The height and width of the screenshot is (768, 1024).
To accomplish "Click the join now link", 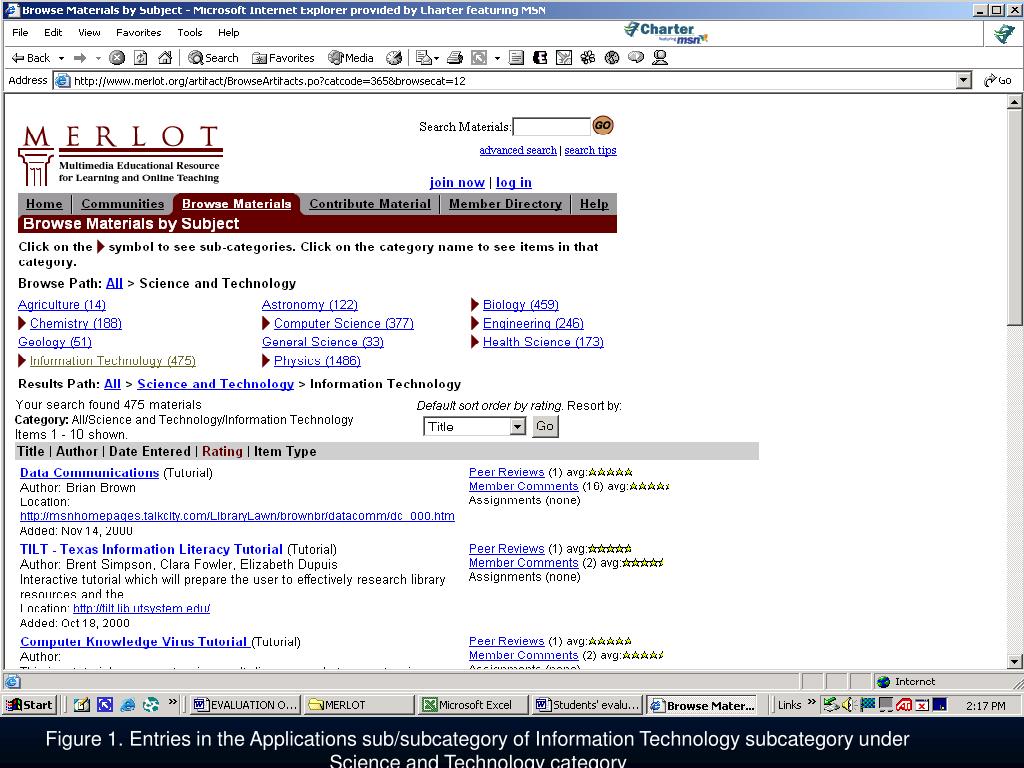I will coord(457,182).
